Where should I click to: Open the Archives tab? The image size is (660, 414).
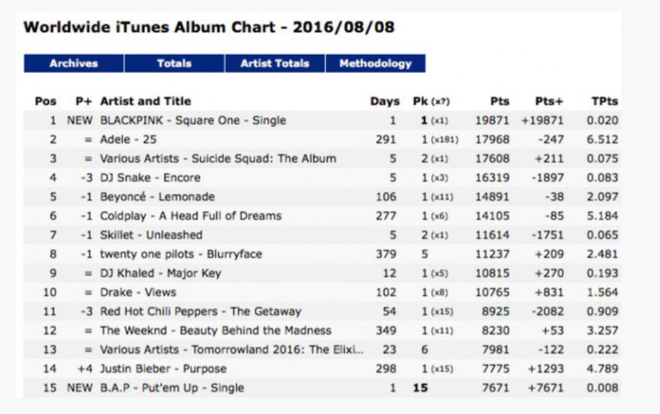74,64
